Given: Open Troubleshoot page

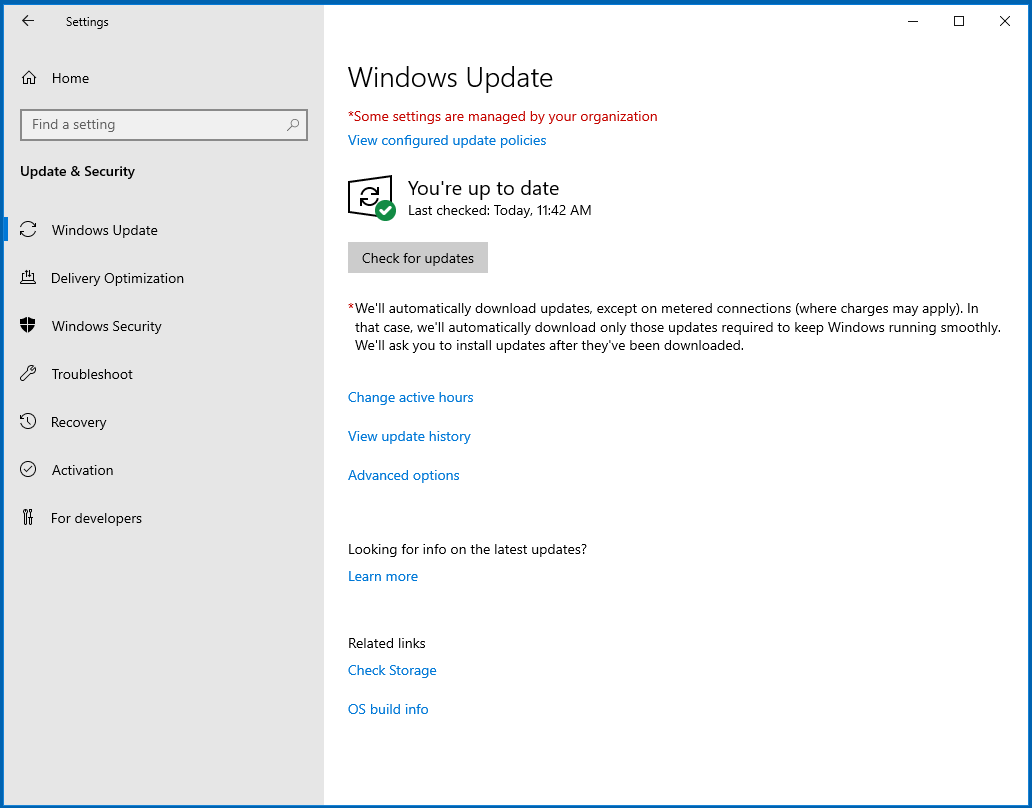Looking at the screenshot, I should point(162,374).
